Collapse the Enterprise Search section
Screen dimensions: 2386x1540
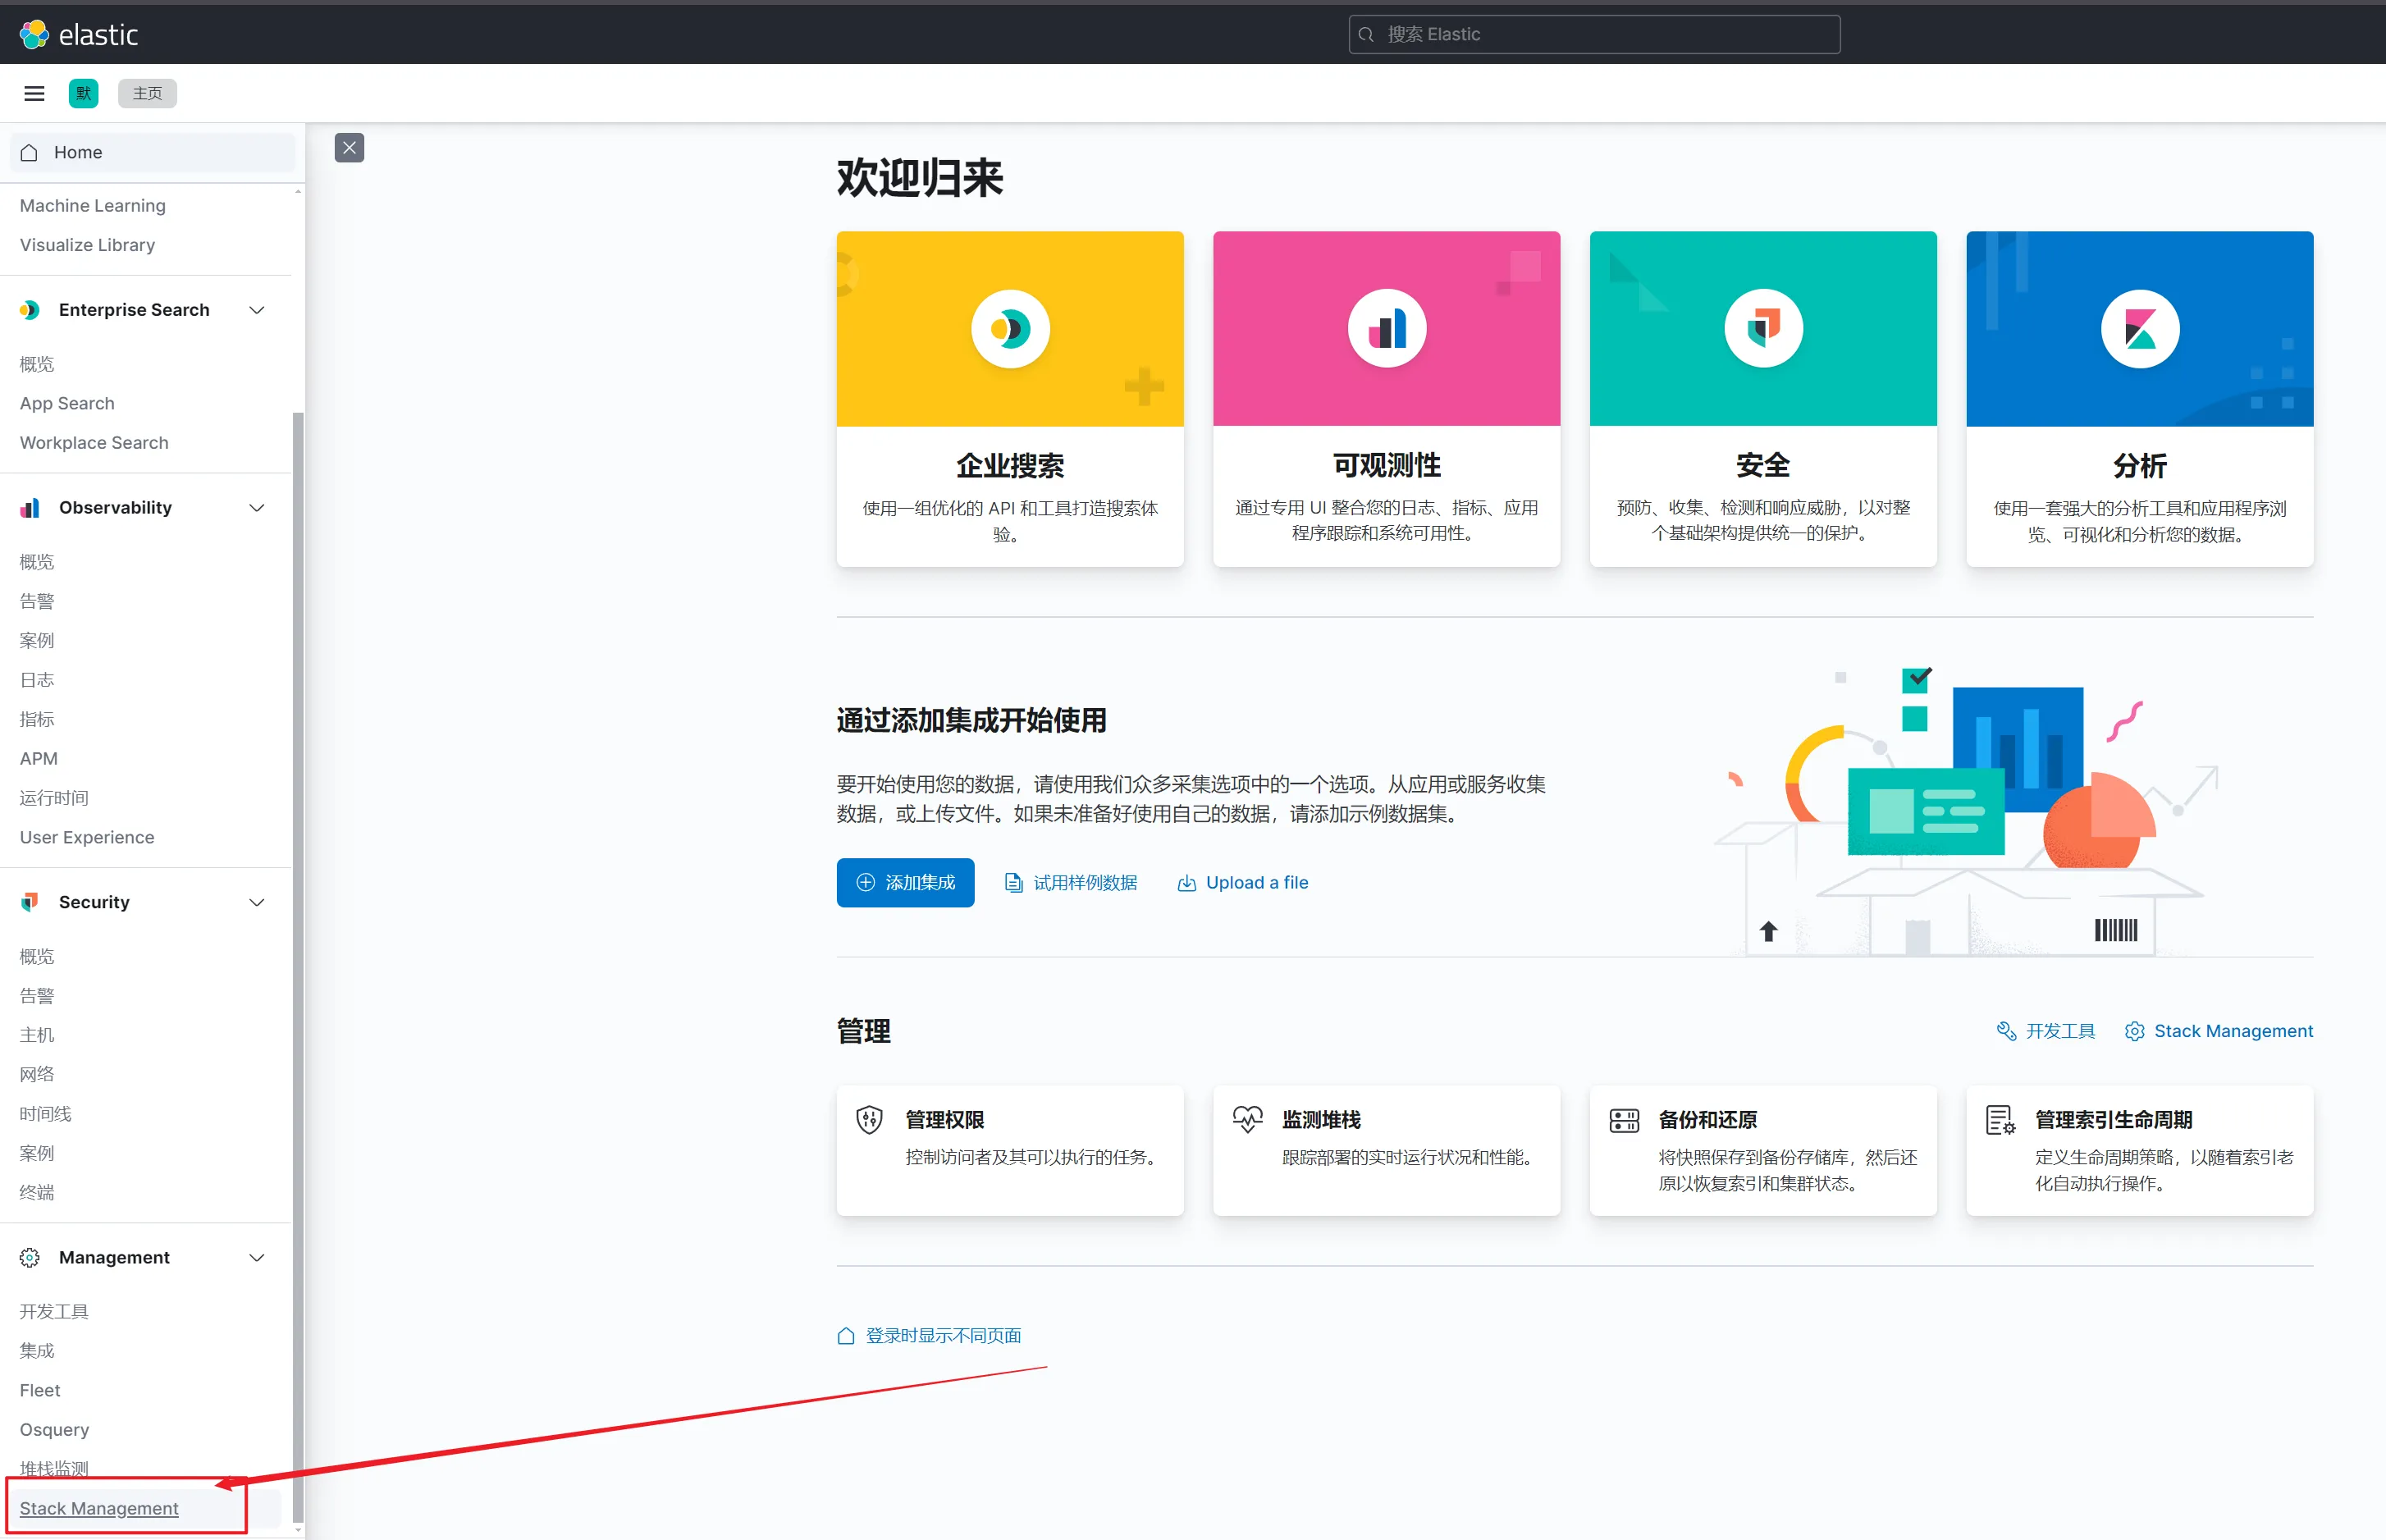[257, 310]
